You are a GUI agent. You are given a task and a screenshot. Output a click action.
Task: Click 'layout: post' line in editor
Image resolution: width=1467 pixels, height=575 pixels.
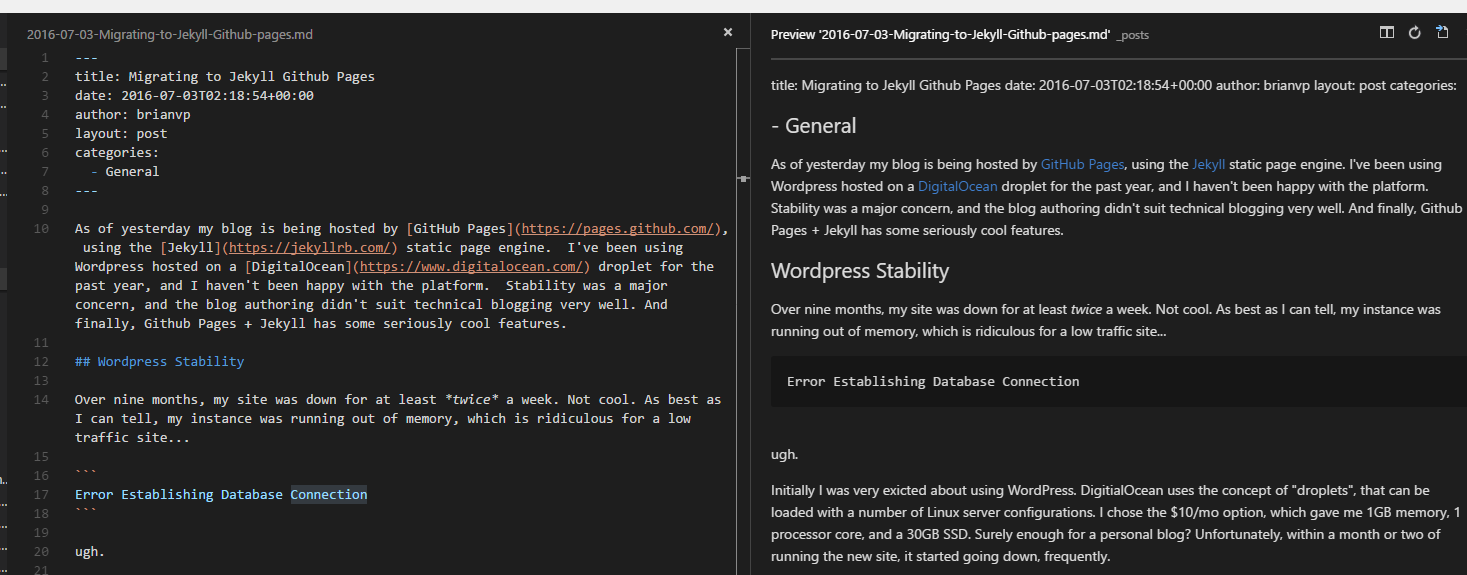[121, 133]
